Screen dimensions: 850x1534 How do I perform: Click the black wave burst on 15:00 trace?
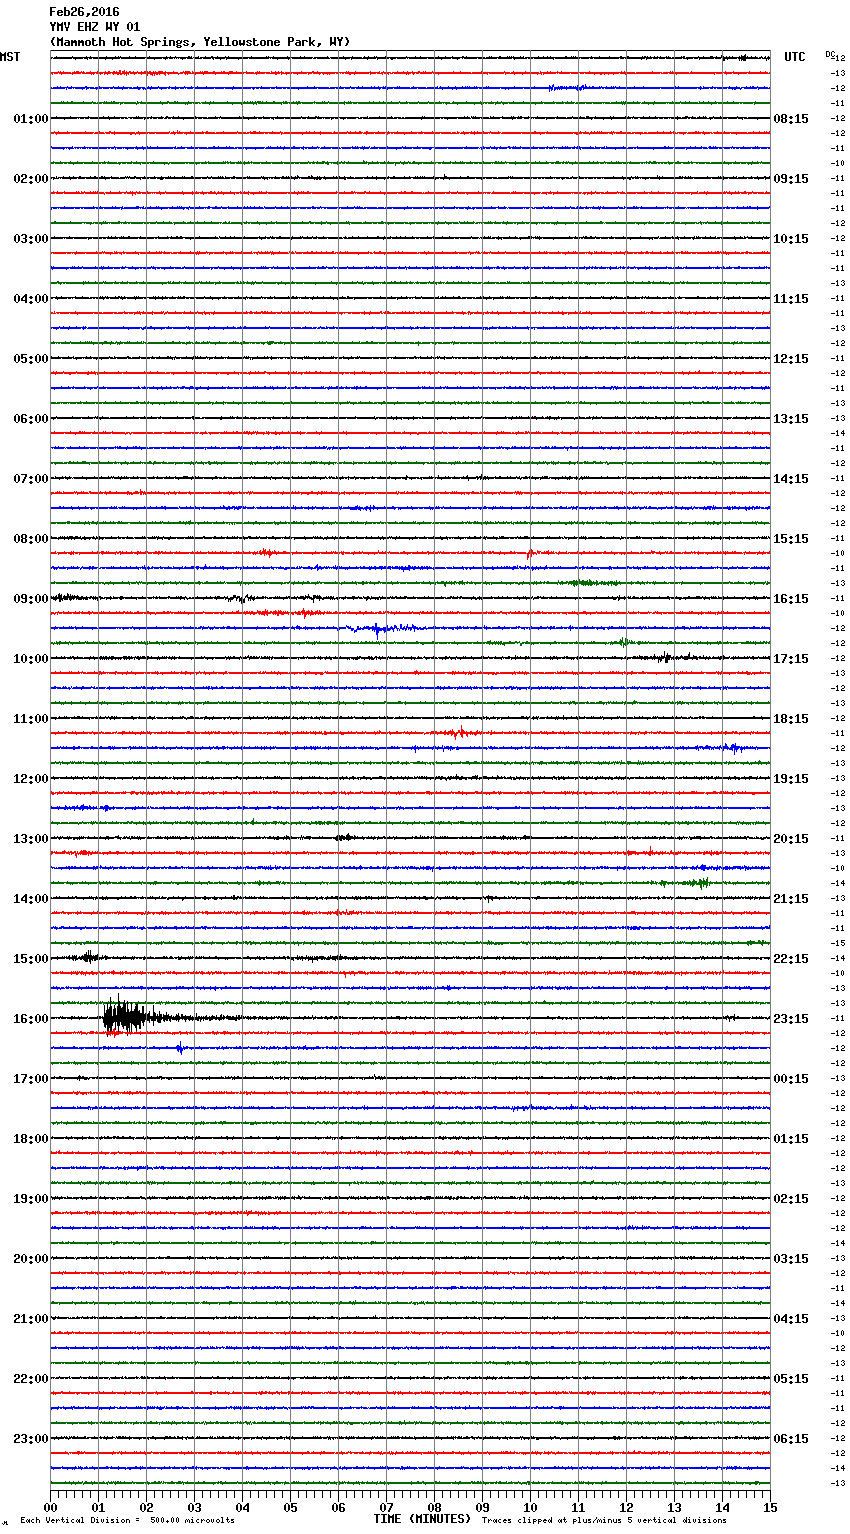point(89,957)
